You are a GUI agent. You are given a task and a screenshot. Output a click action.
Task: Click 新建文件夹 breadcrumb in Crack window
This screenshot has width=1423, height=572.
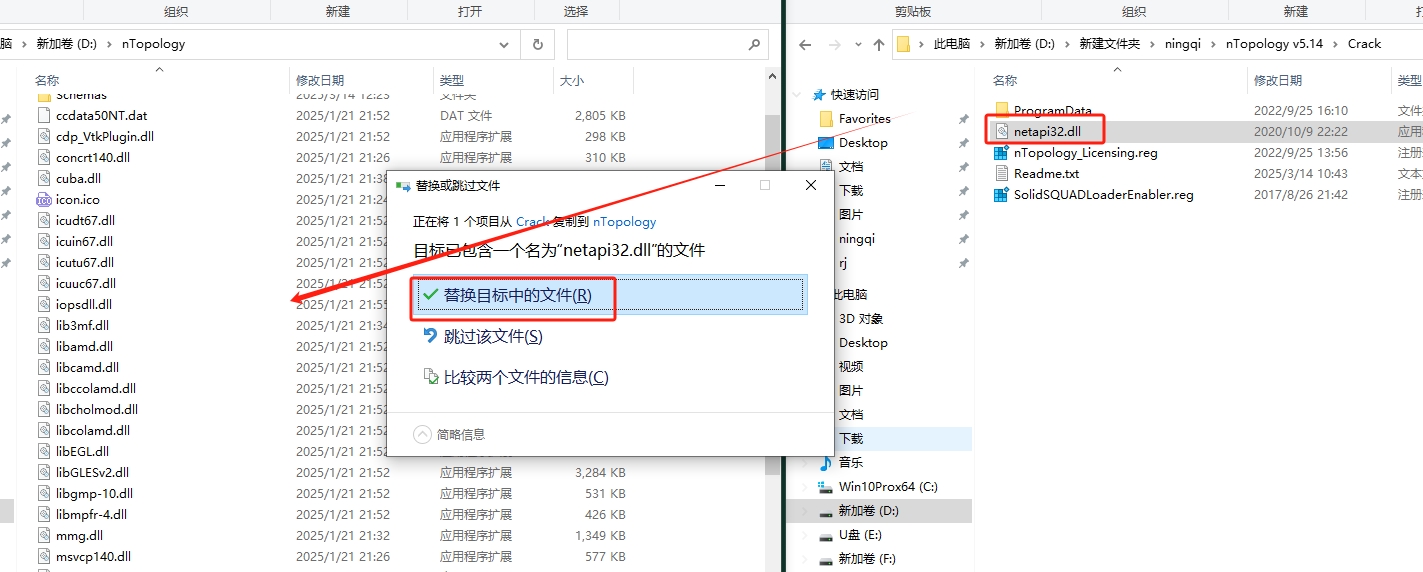[x=1109, y=44]
